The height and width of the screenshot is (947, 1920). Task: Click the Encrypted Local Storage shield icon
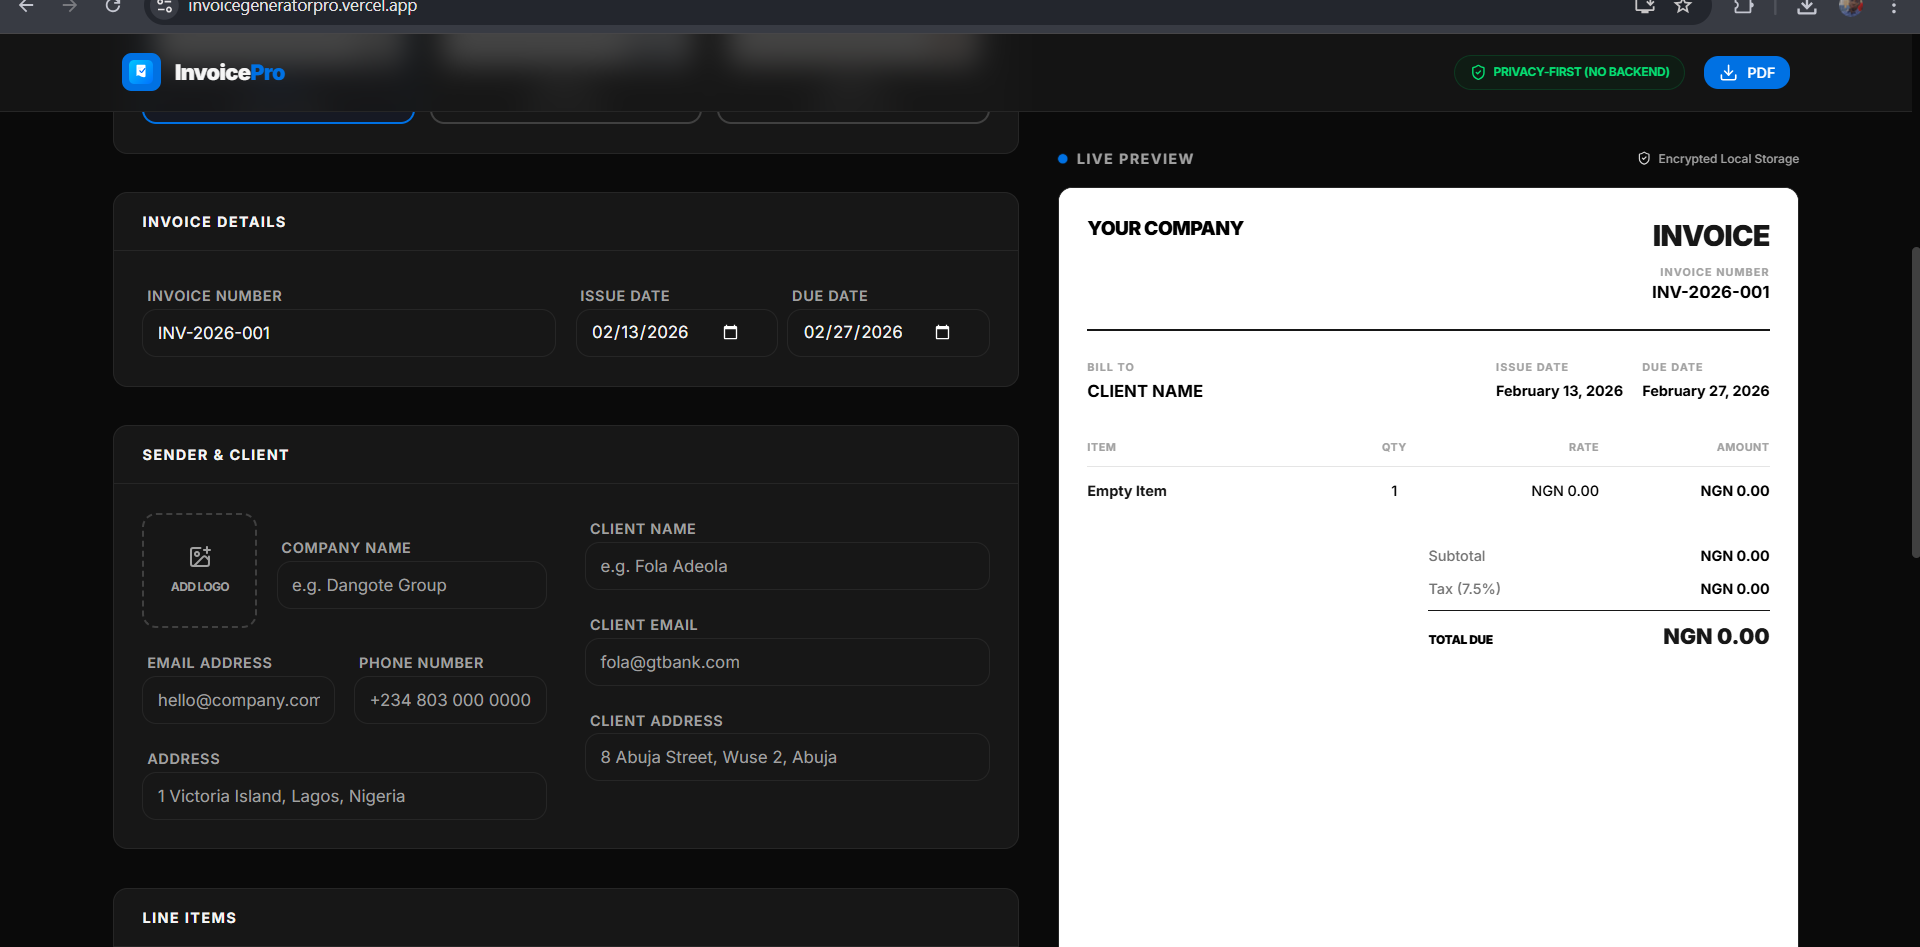1644,158
